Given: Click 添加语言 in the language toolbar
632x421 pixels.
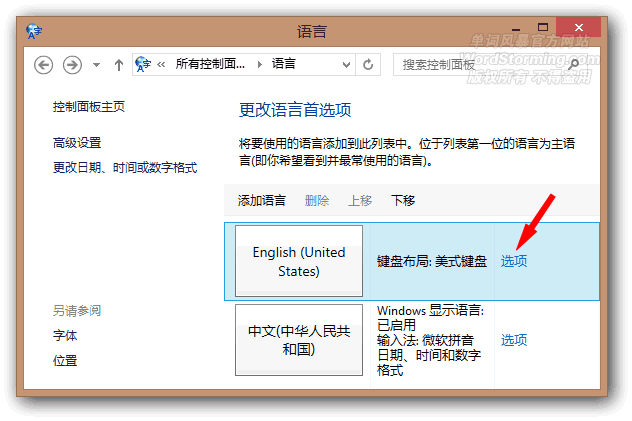Looking at the screenshot, I should (x=261, y=200).
